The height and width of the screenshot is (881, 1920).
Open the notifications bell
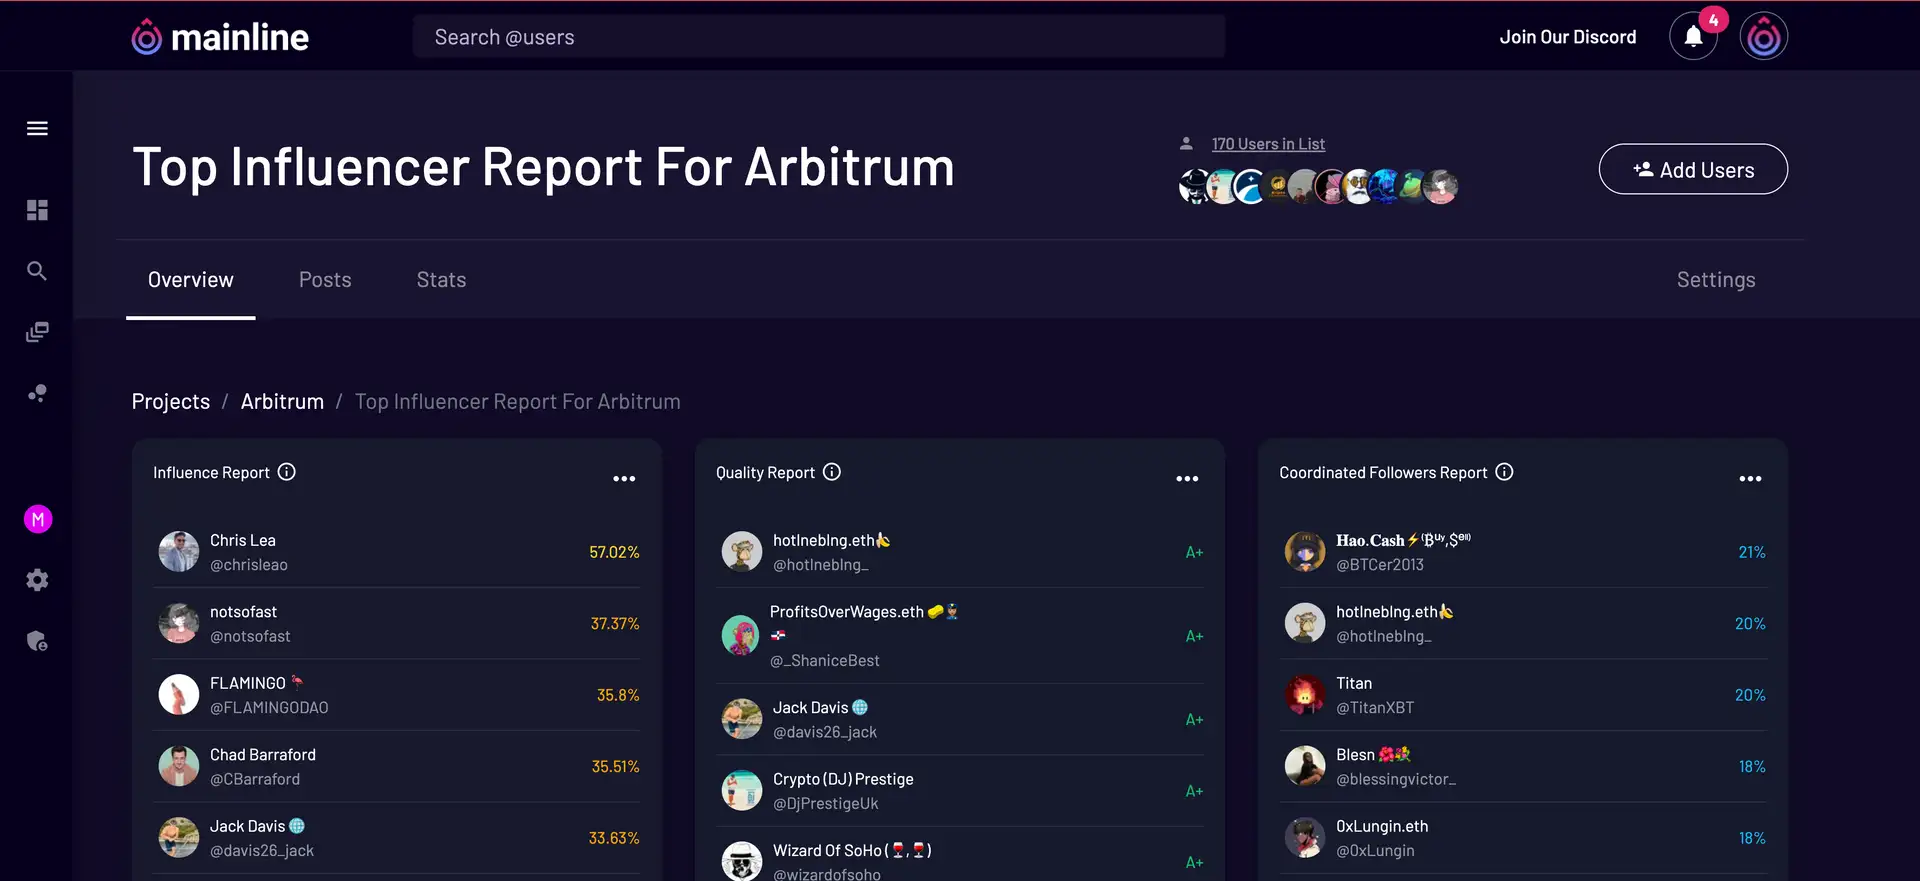[1693, 37]
